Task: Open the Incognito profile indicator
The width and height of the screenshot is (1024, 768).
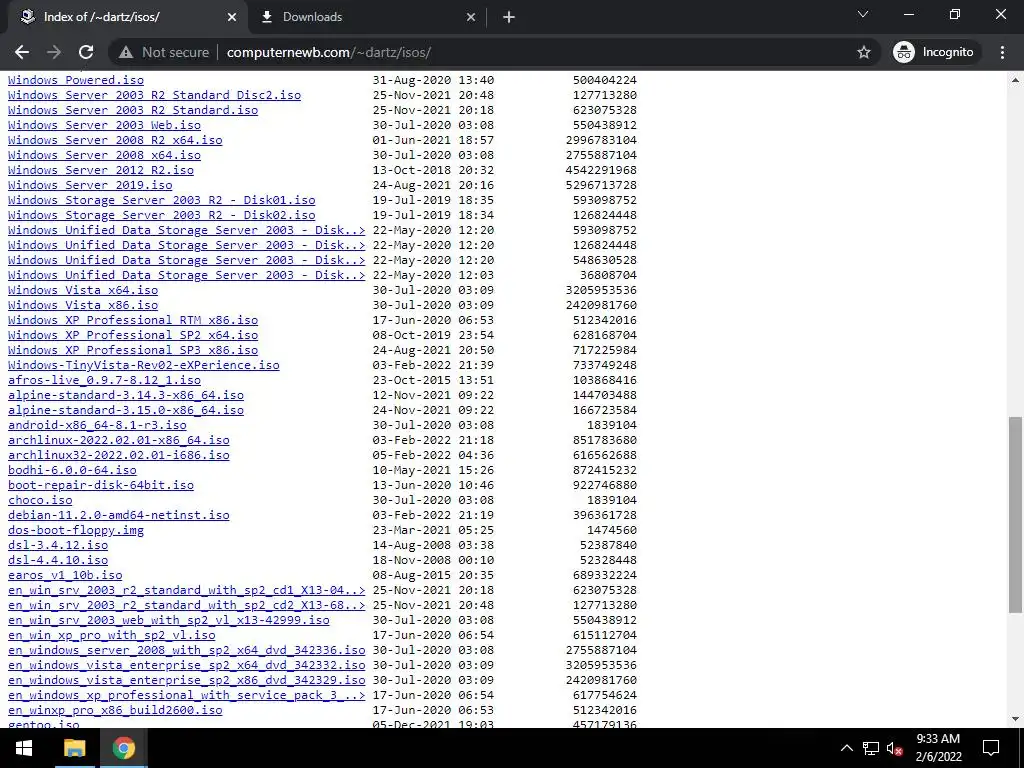Action: point(934,52)
